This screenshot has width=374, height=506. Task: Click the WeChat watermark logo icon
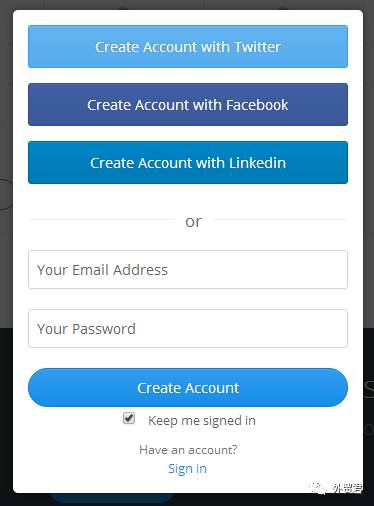click(318, 489)
